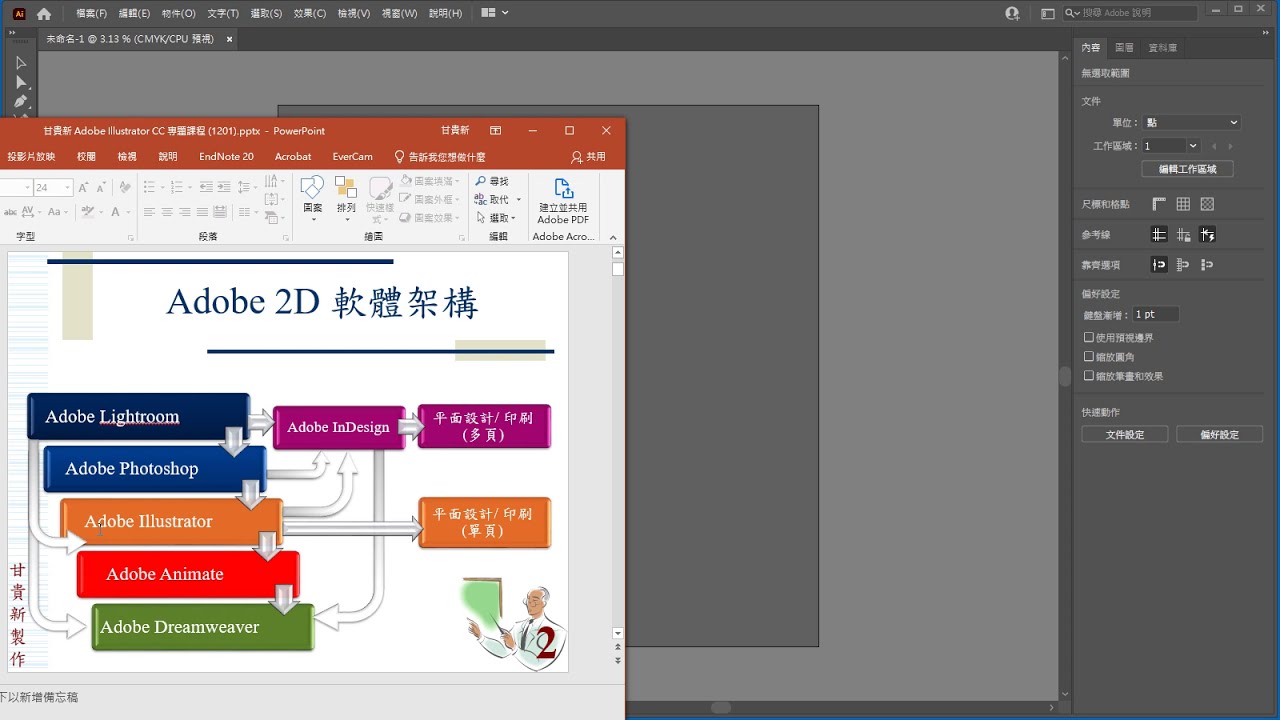Screen dimensions: 1280x720
Task: Show transparency grid icon in properties panel
Action: click(1207, 204)
